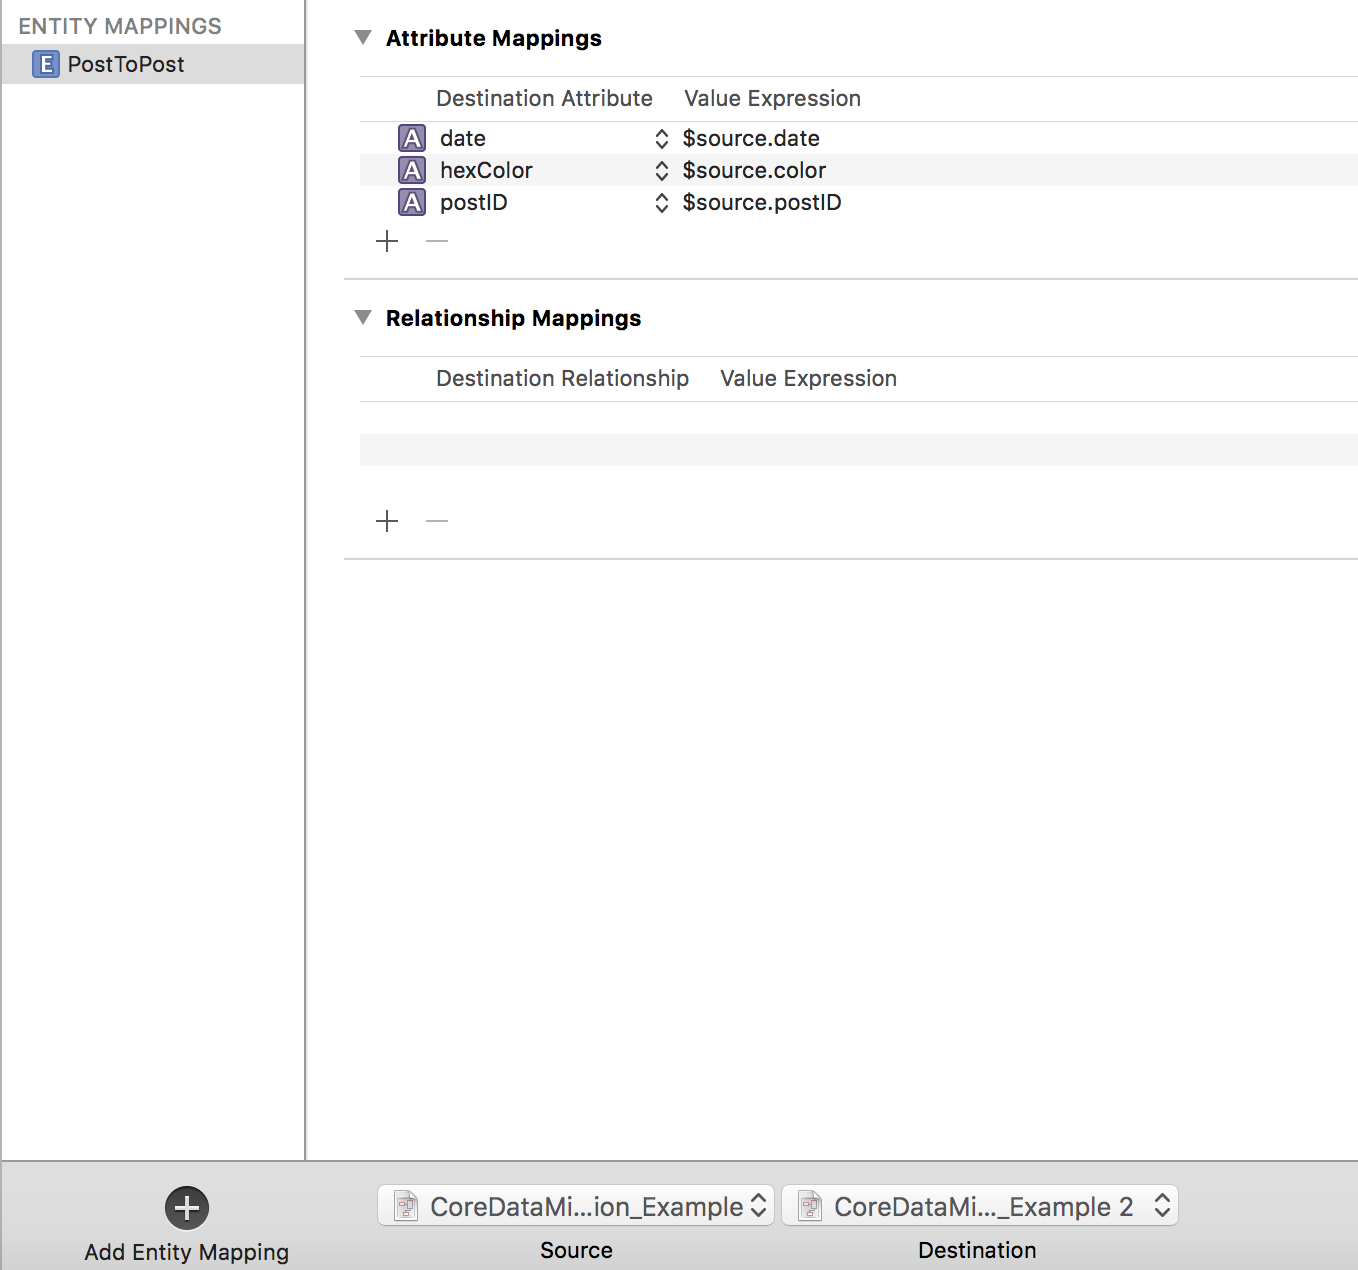Open the Destination model dropdown
1358x1270 pixels.
[1160, 1206]
